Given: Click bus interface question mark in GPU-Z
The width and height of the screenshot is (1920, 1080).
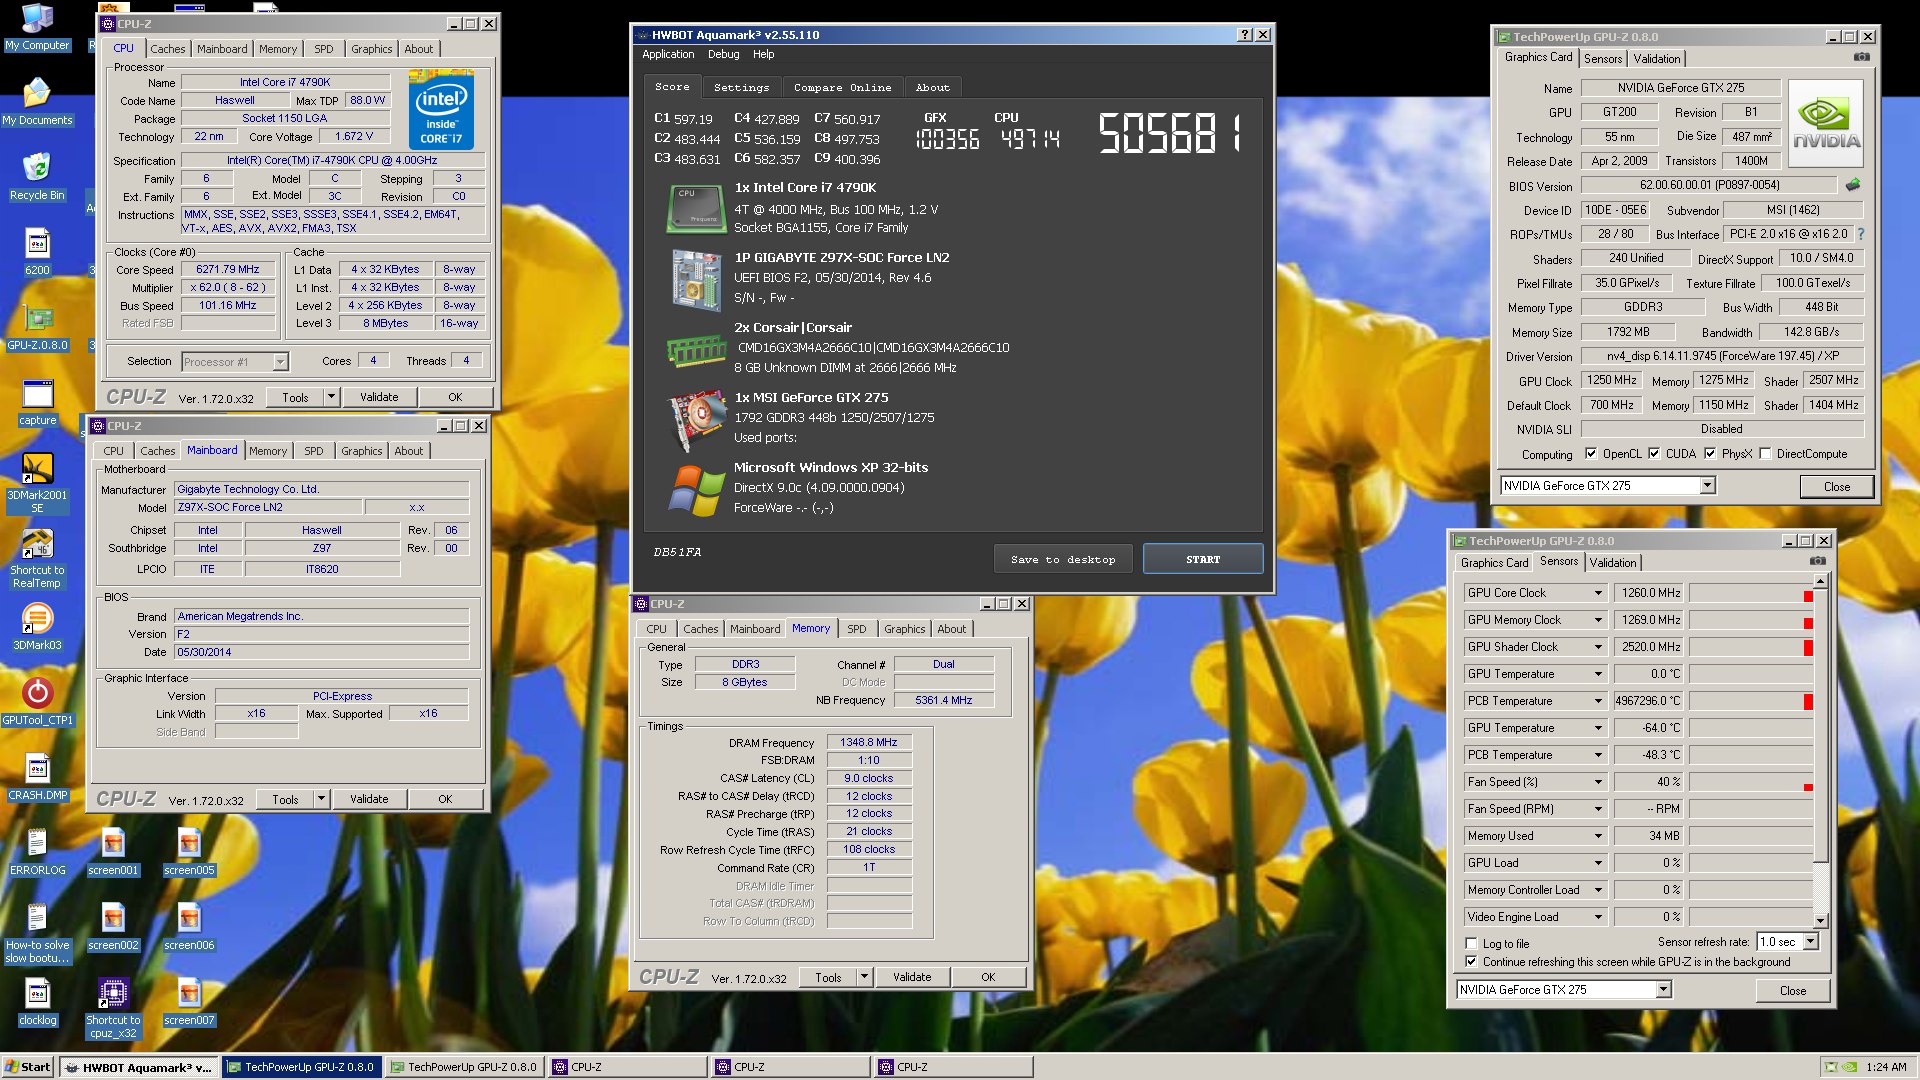Looking at the screenshot, I should (1861, 234).
